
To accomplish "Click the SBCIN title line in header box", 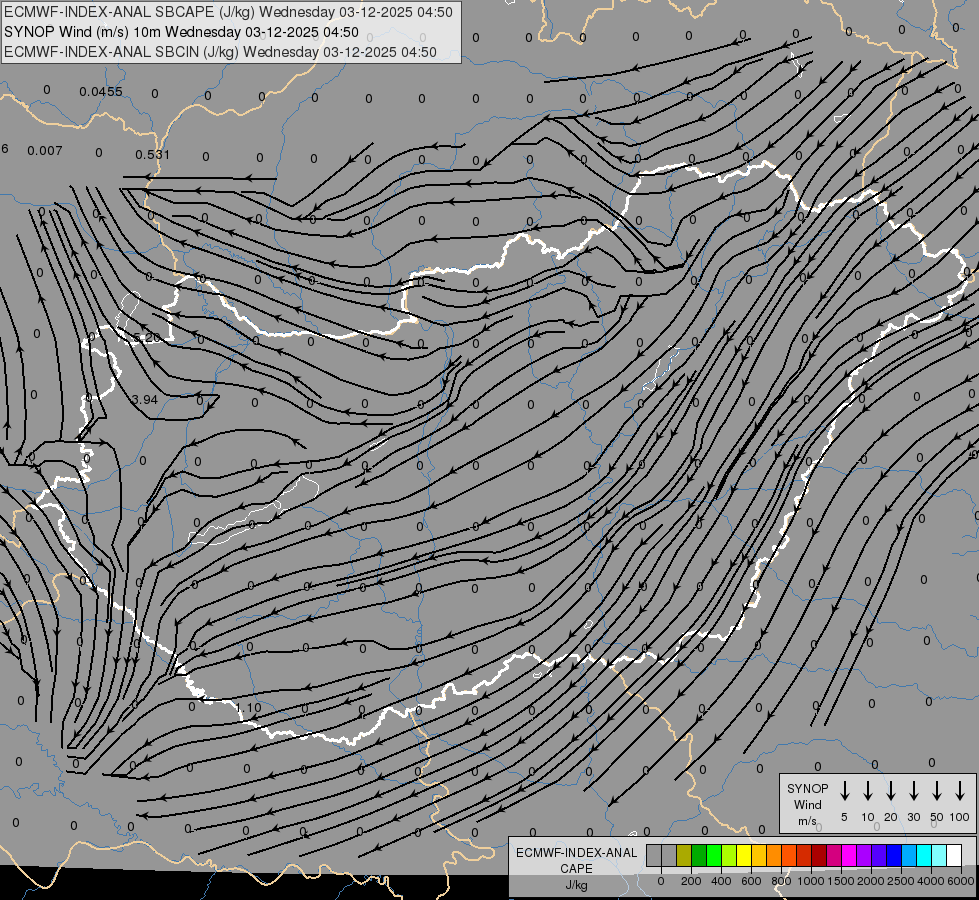I will click(220, 52).
